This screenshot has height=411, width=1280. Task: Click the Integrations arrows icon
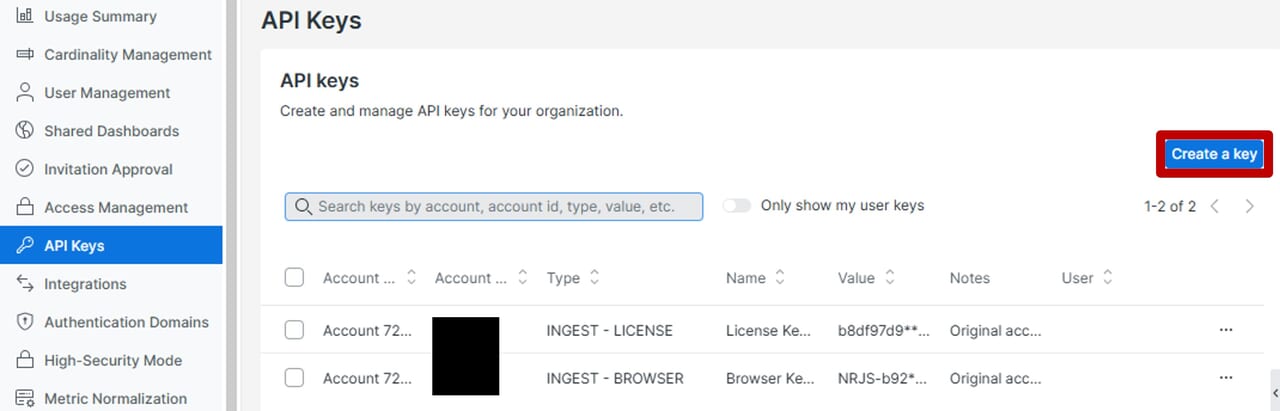point(25,284)
